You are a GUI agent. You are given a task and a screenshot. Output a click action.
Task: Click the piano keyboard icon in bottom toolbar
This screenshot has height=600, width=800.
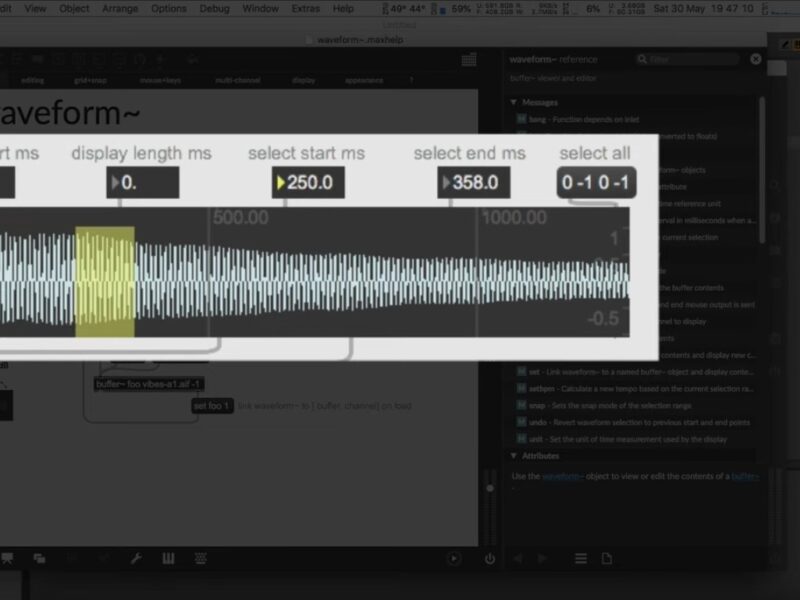click(169, 558)
